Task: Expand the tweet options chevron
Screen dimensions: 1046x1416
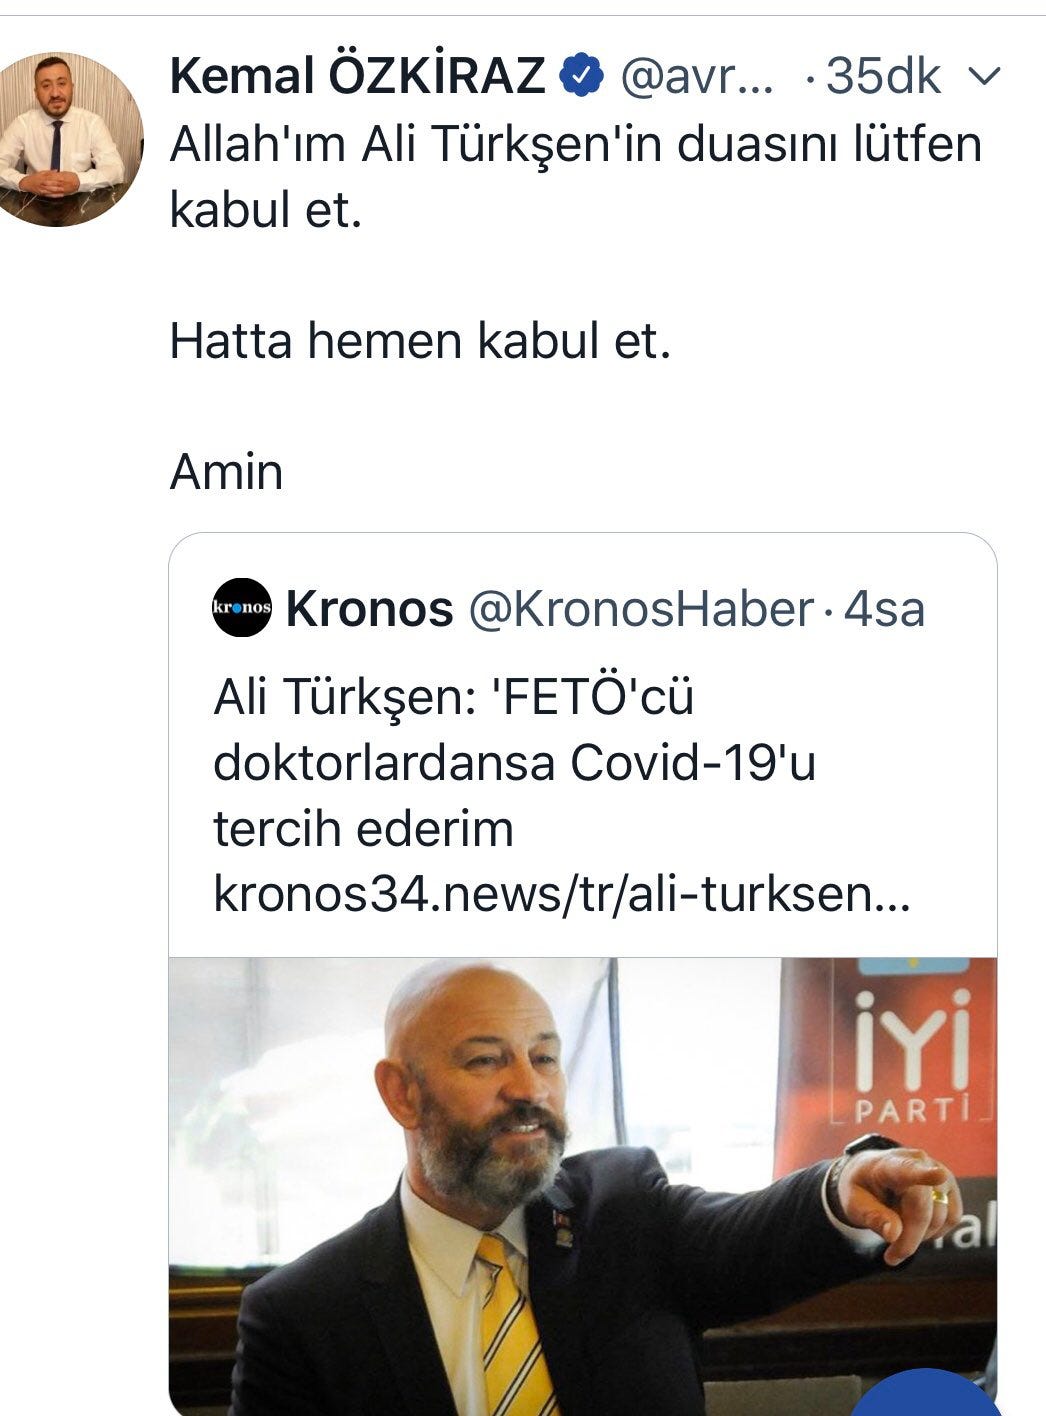Action: click(986, 77)
